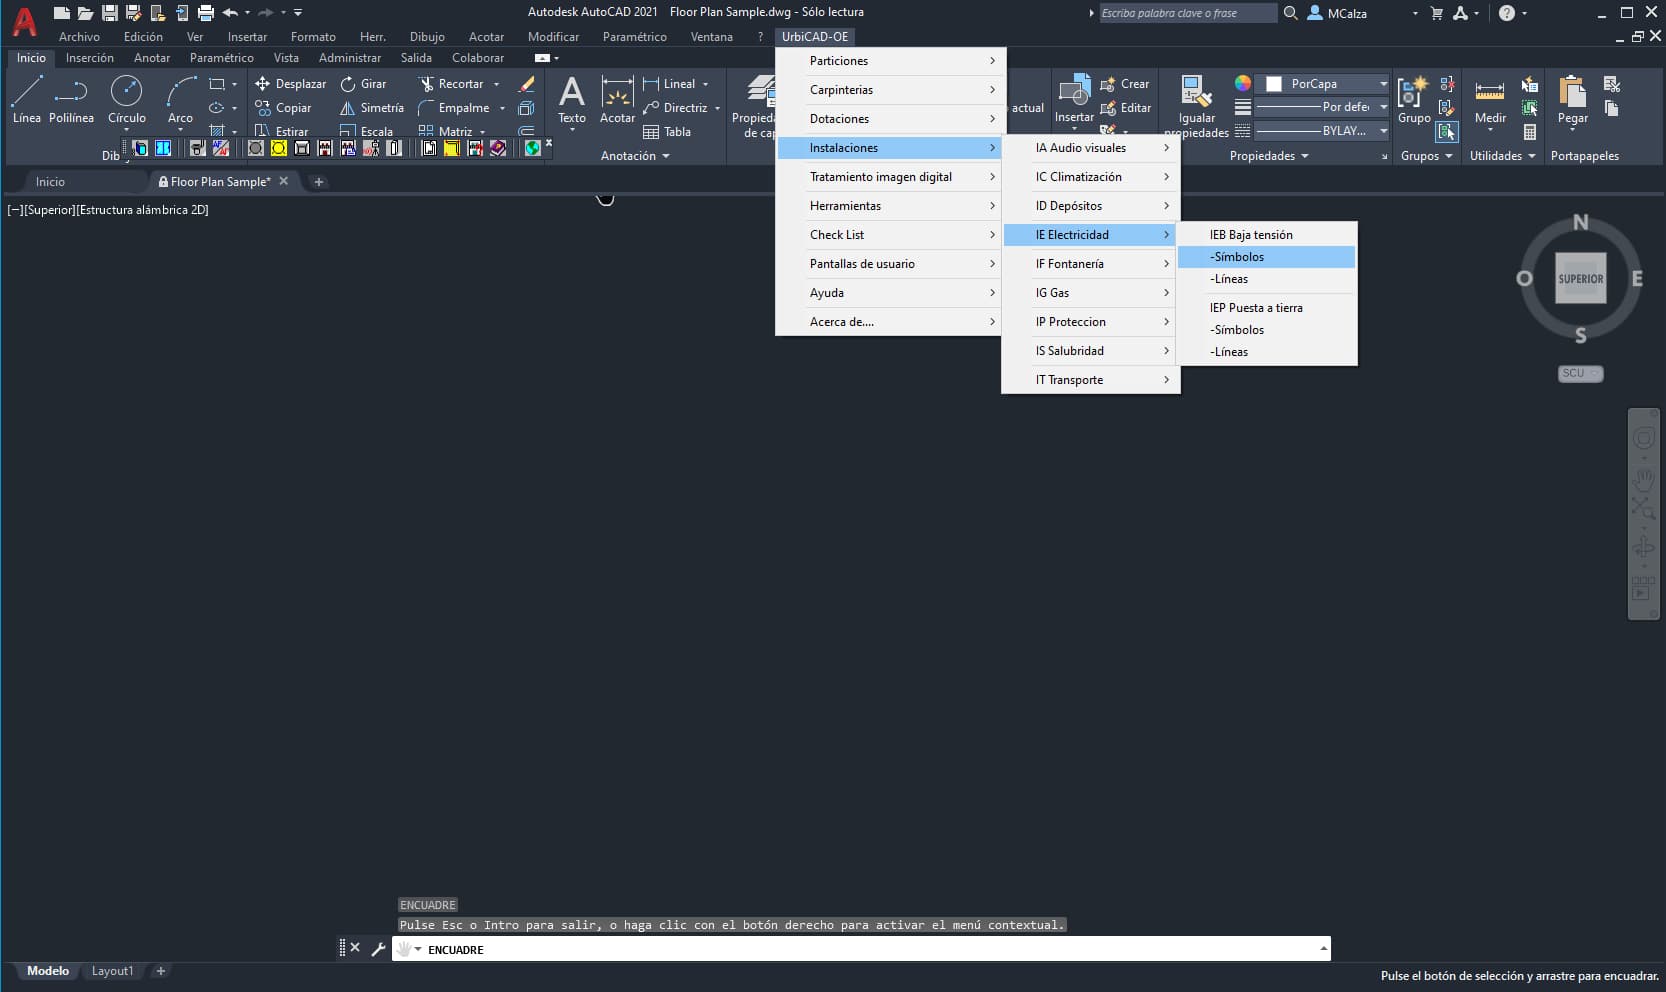Click the Insertar block tool

1074,99
